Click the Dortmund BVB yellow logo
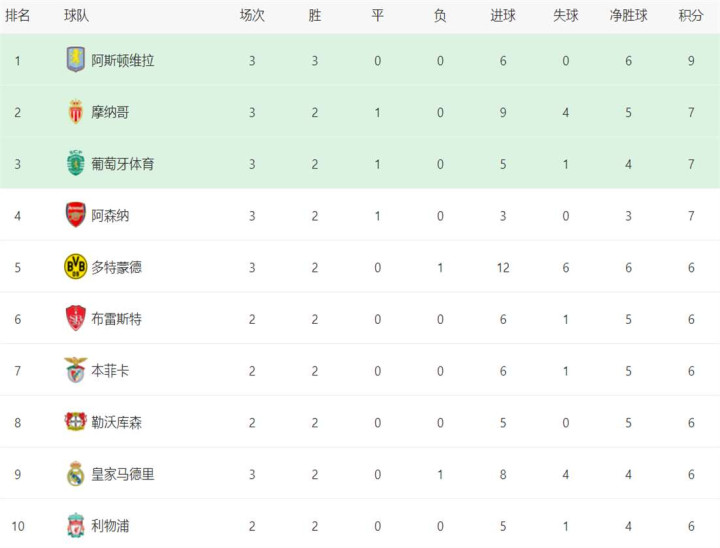 pyautogui.click(x=76, y=266)
